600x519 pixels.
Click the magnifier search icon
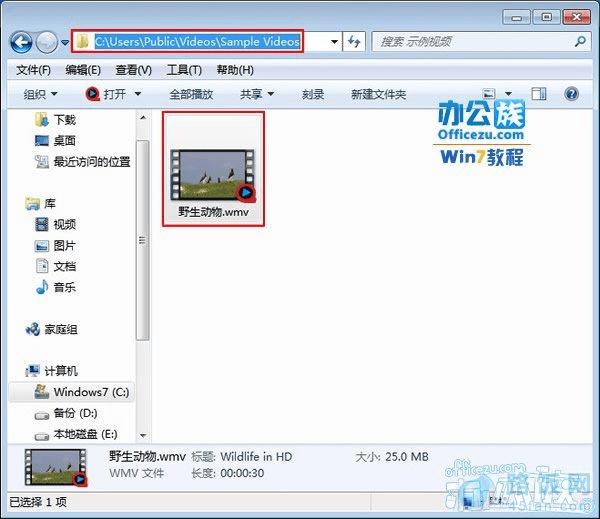coord(580,41)
